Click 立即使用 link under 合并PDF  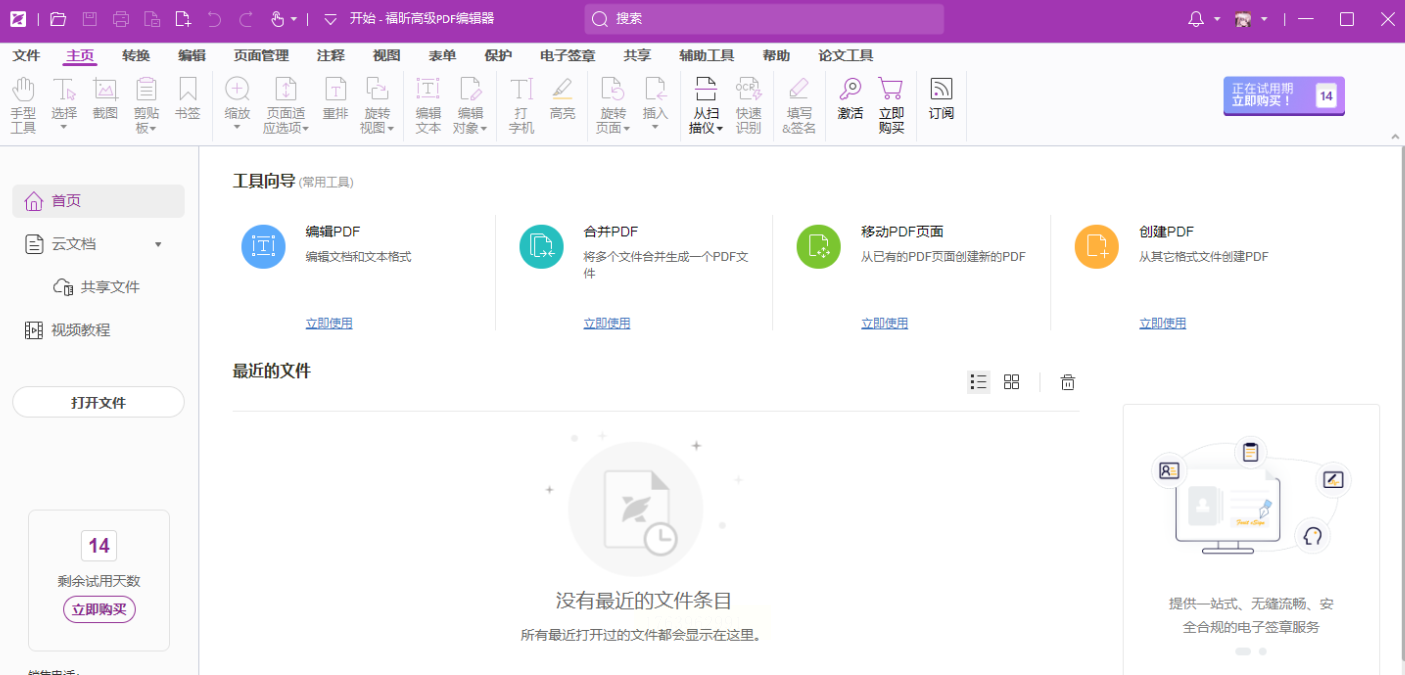(x=607, y=323)
